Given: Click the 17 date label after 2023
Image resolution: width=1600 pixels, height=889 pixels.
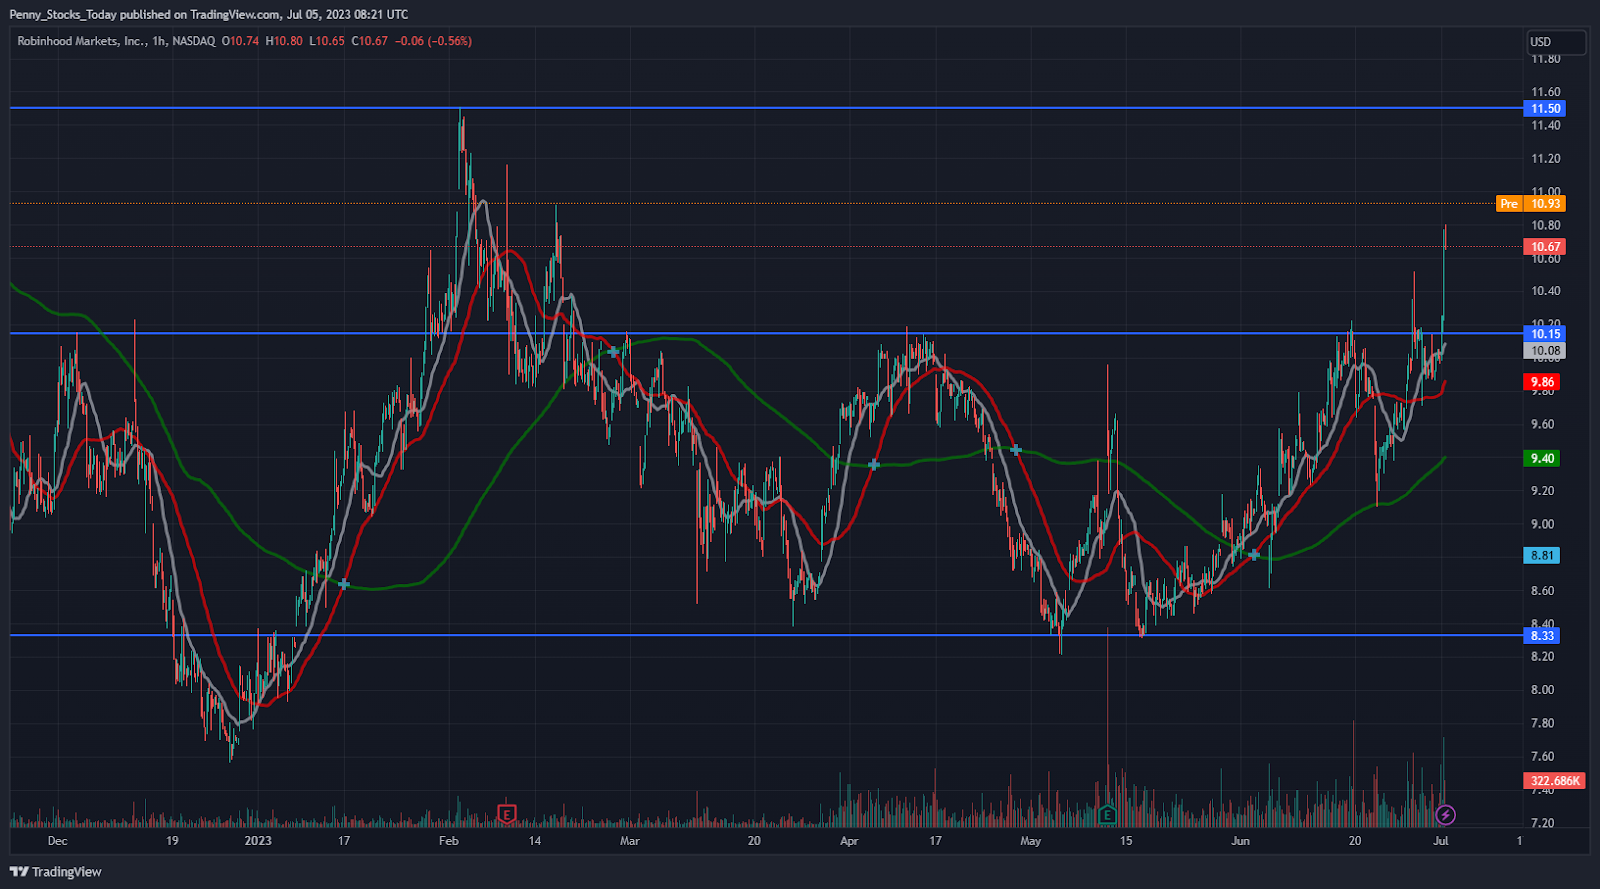Looking at the screenshot, I should [x=344, y=841].
